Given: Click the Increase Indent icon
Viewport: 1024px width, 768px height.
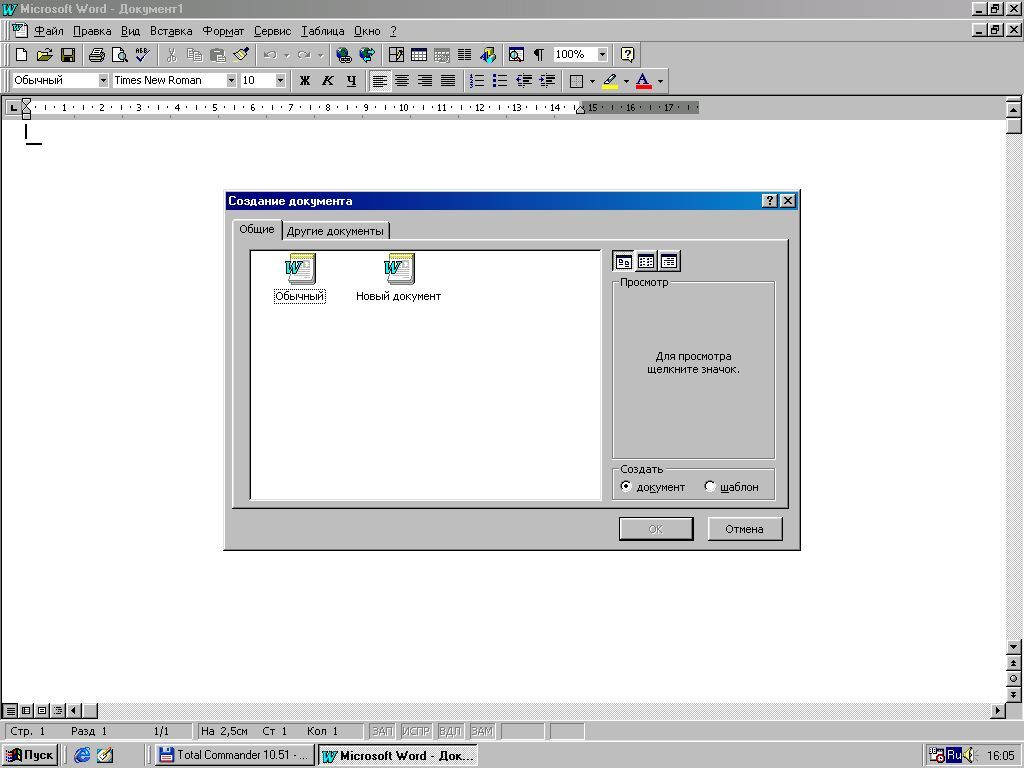Looking at the screenshot, I should (547, 80).
